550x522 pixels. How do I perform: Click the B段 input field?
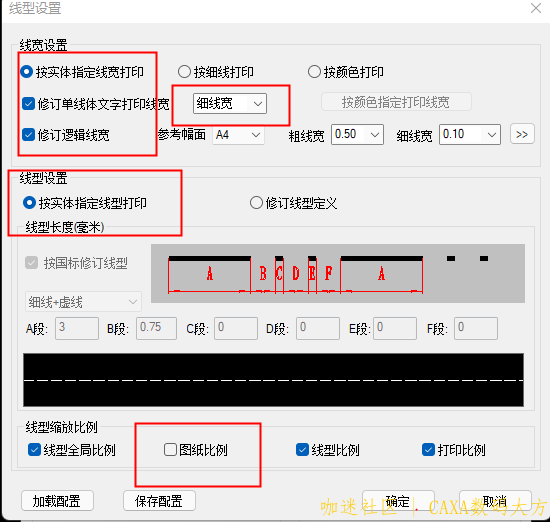(156, 328)
